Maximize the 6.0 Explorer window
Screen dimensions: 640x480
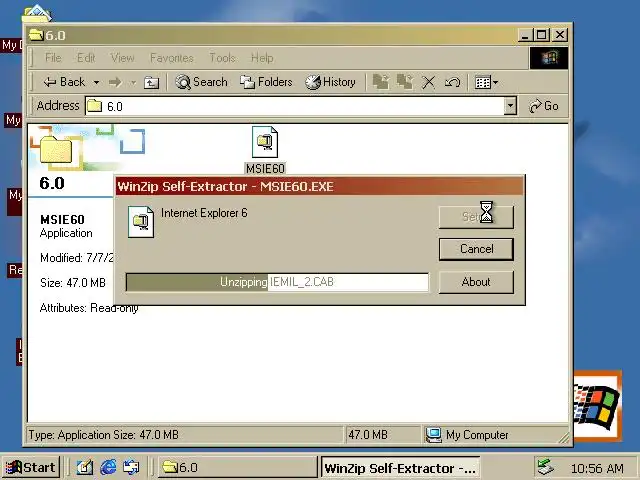[542, 36]
